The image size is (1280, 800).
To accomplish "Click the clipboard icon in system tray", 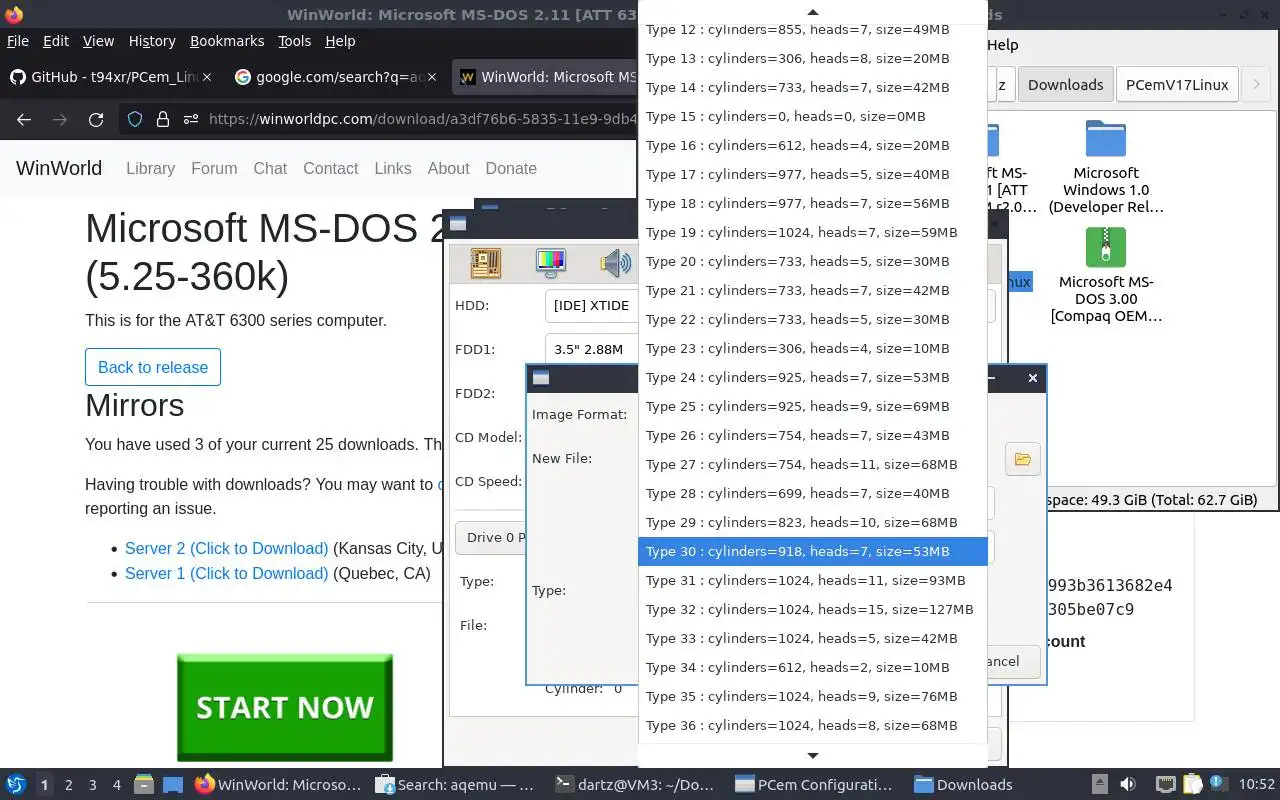I will click(1192, 785).
